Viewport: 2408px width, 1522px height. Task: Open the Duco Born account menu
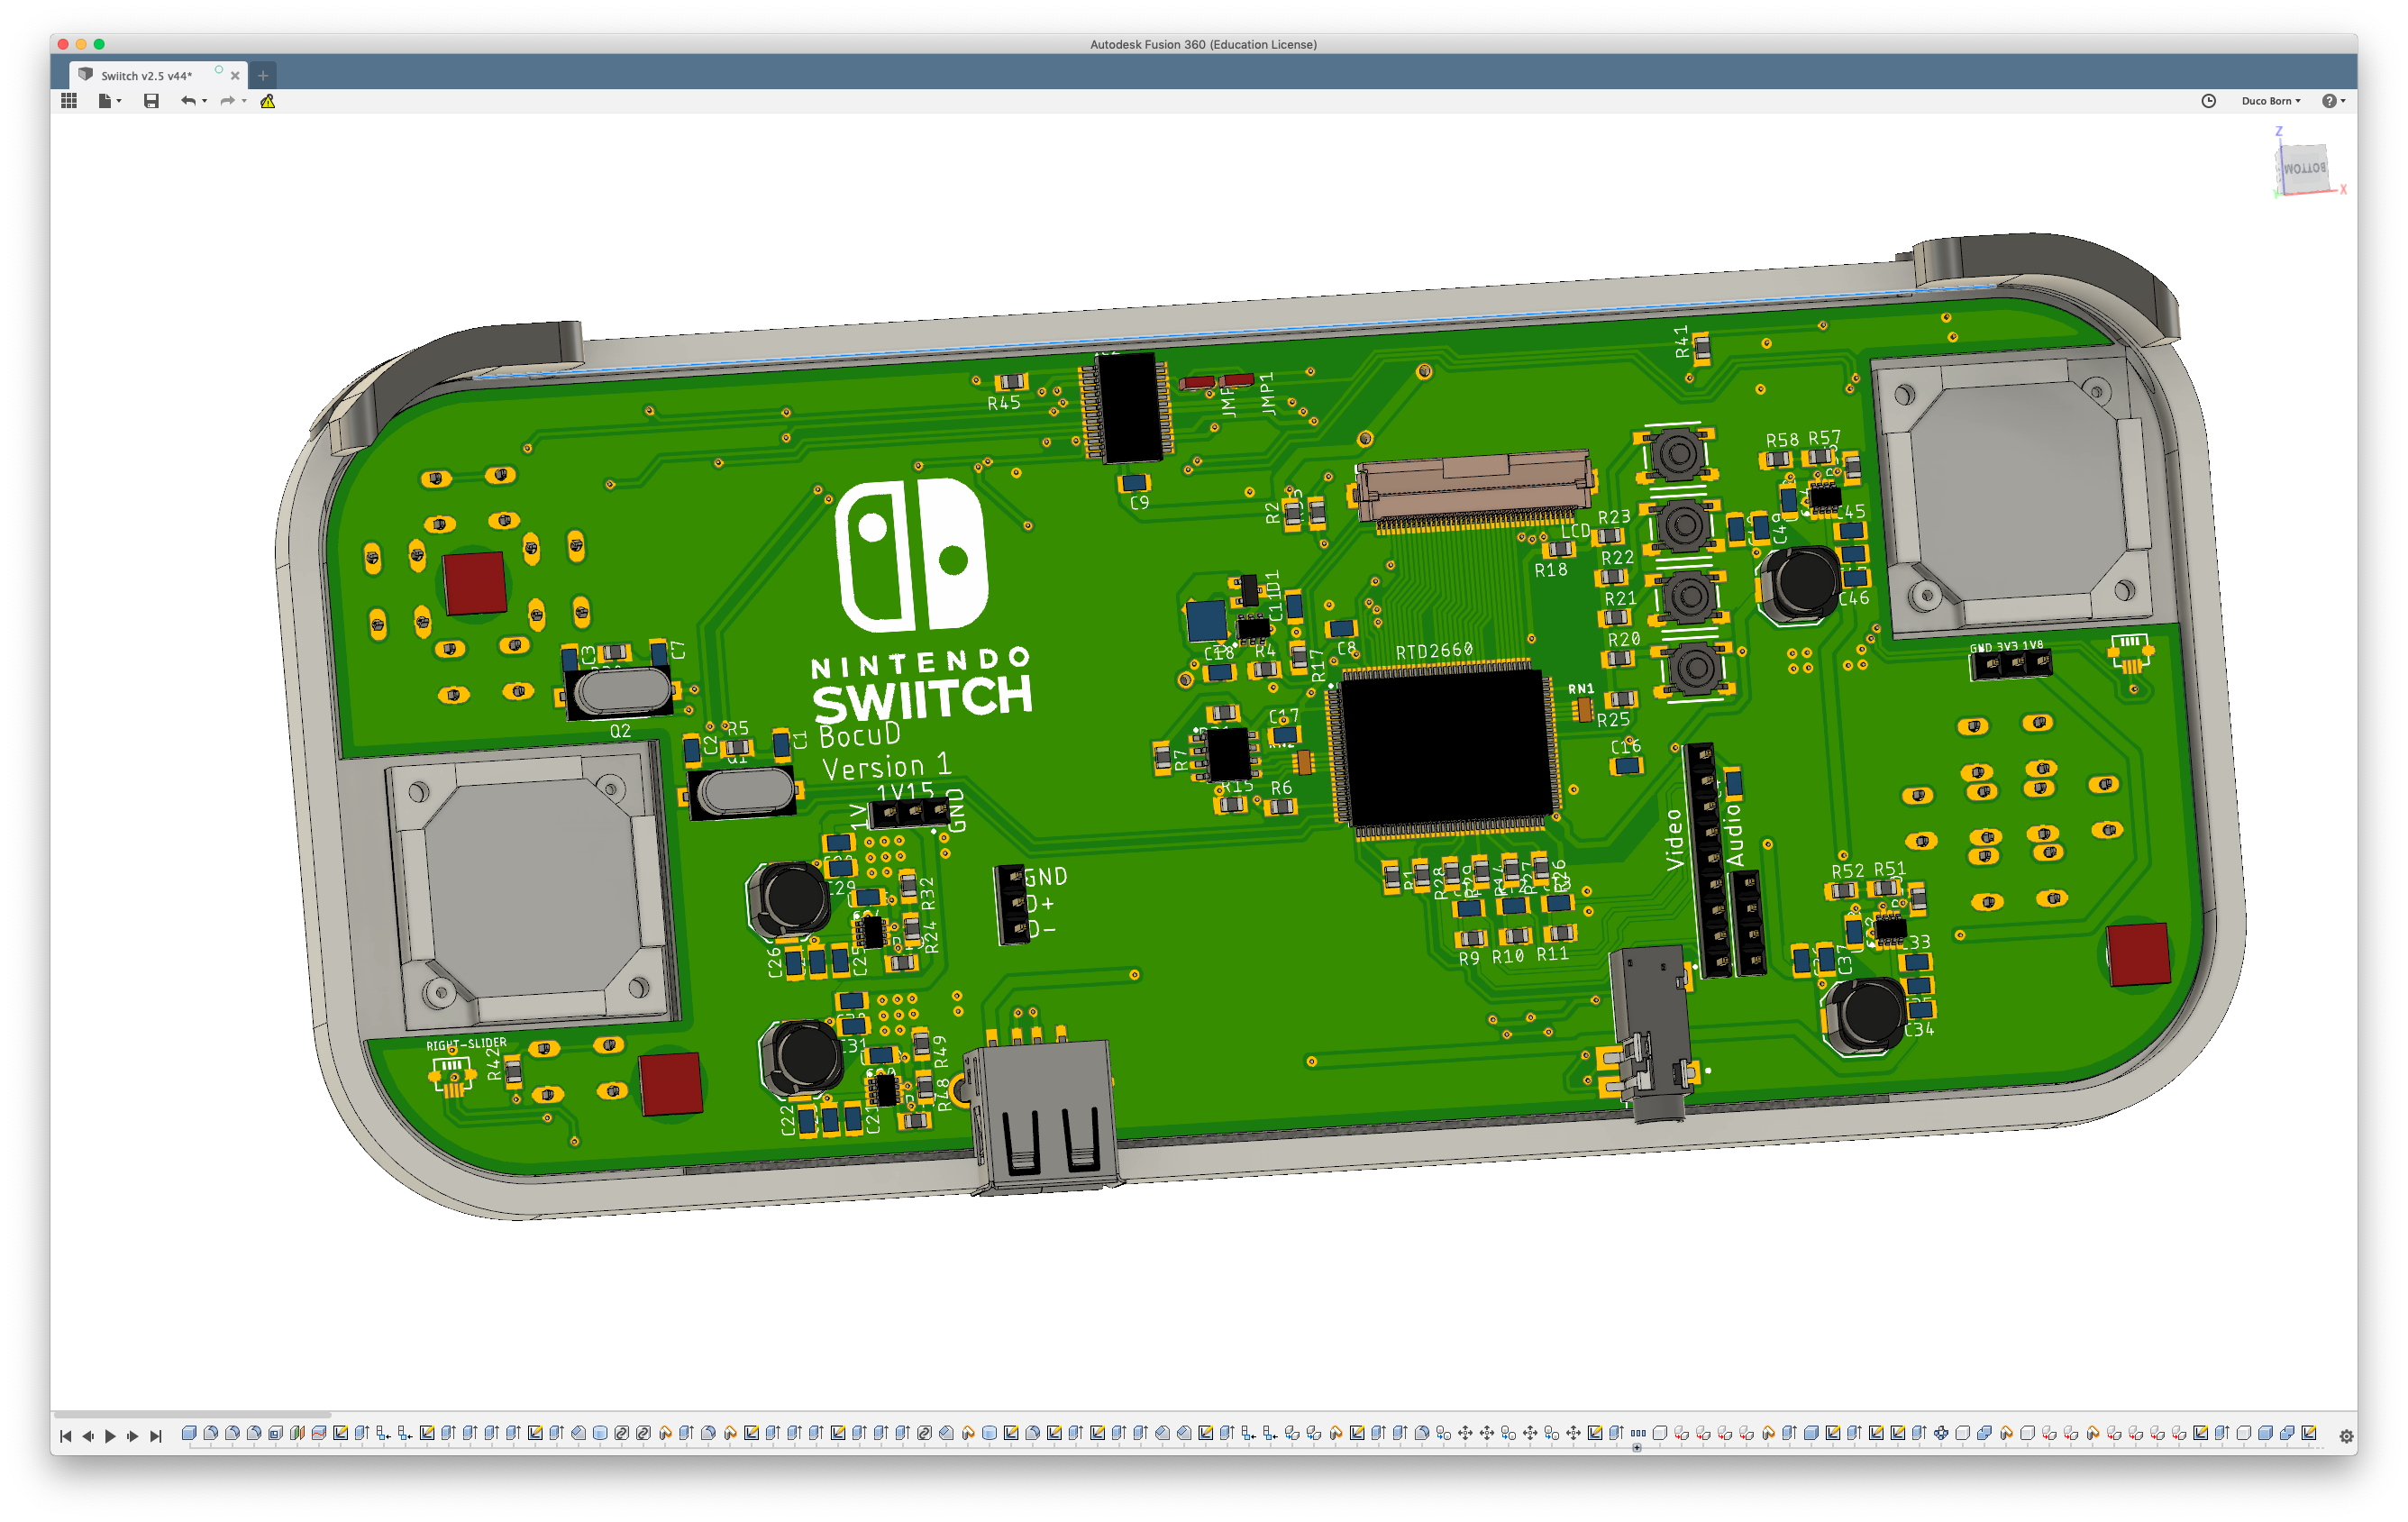(x=2271, y=101)
